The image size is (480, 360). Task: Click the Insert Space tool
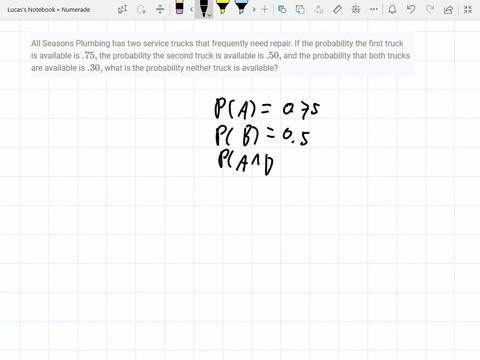[x=160, y=9]
